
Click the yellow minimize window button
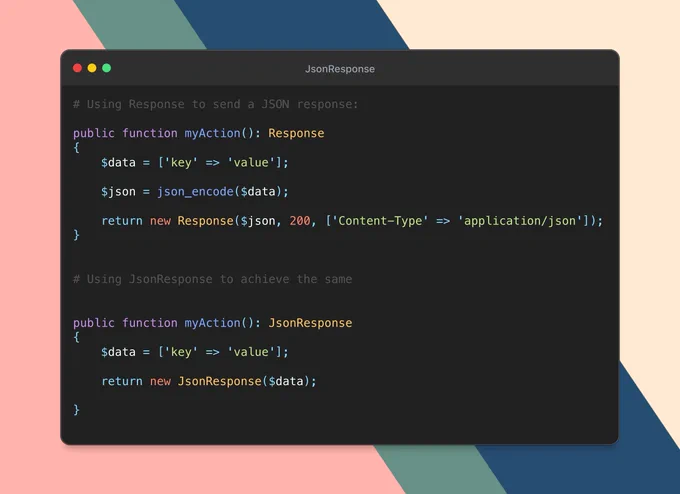(92, 68)
